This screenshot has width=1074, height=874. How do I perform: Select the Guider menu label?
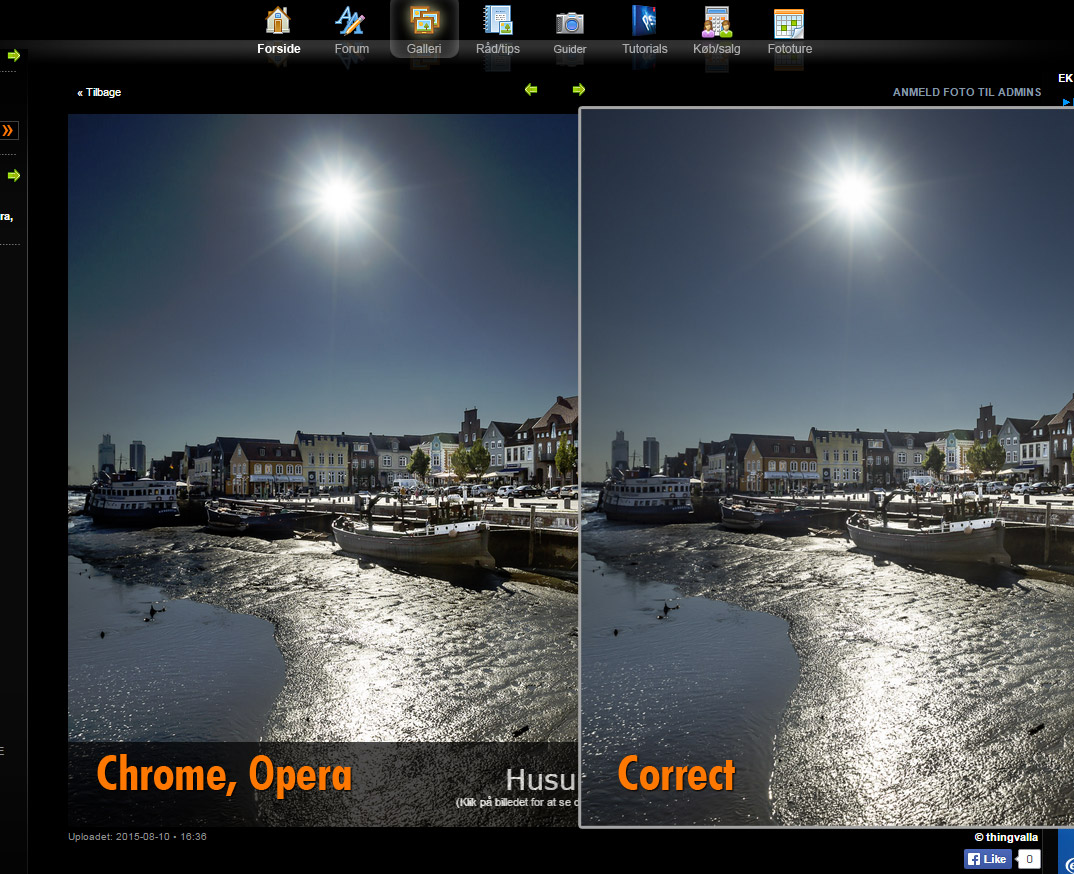coord(570,49)
